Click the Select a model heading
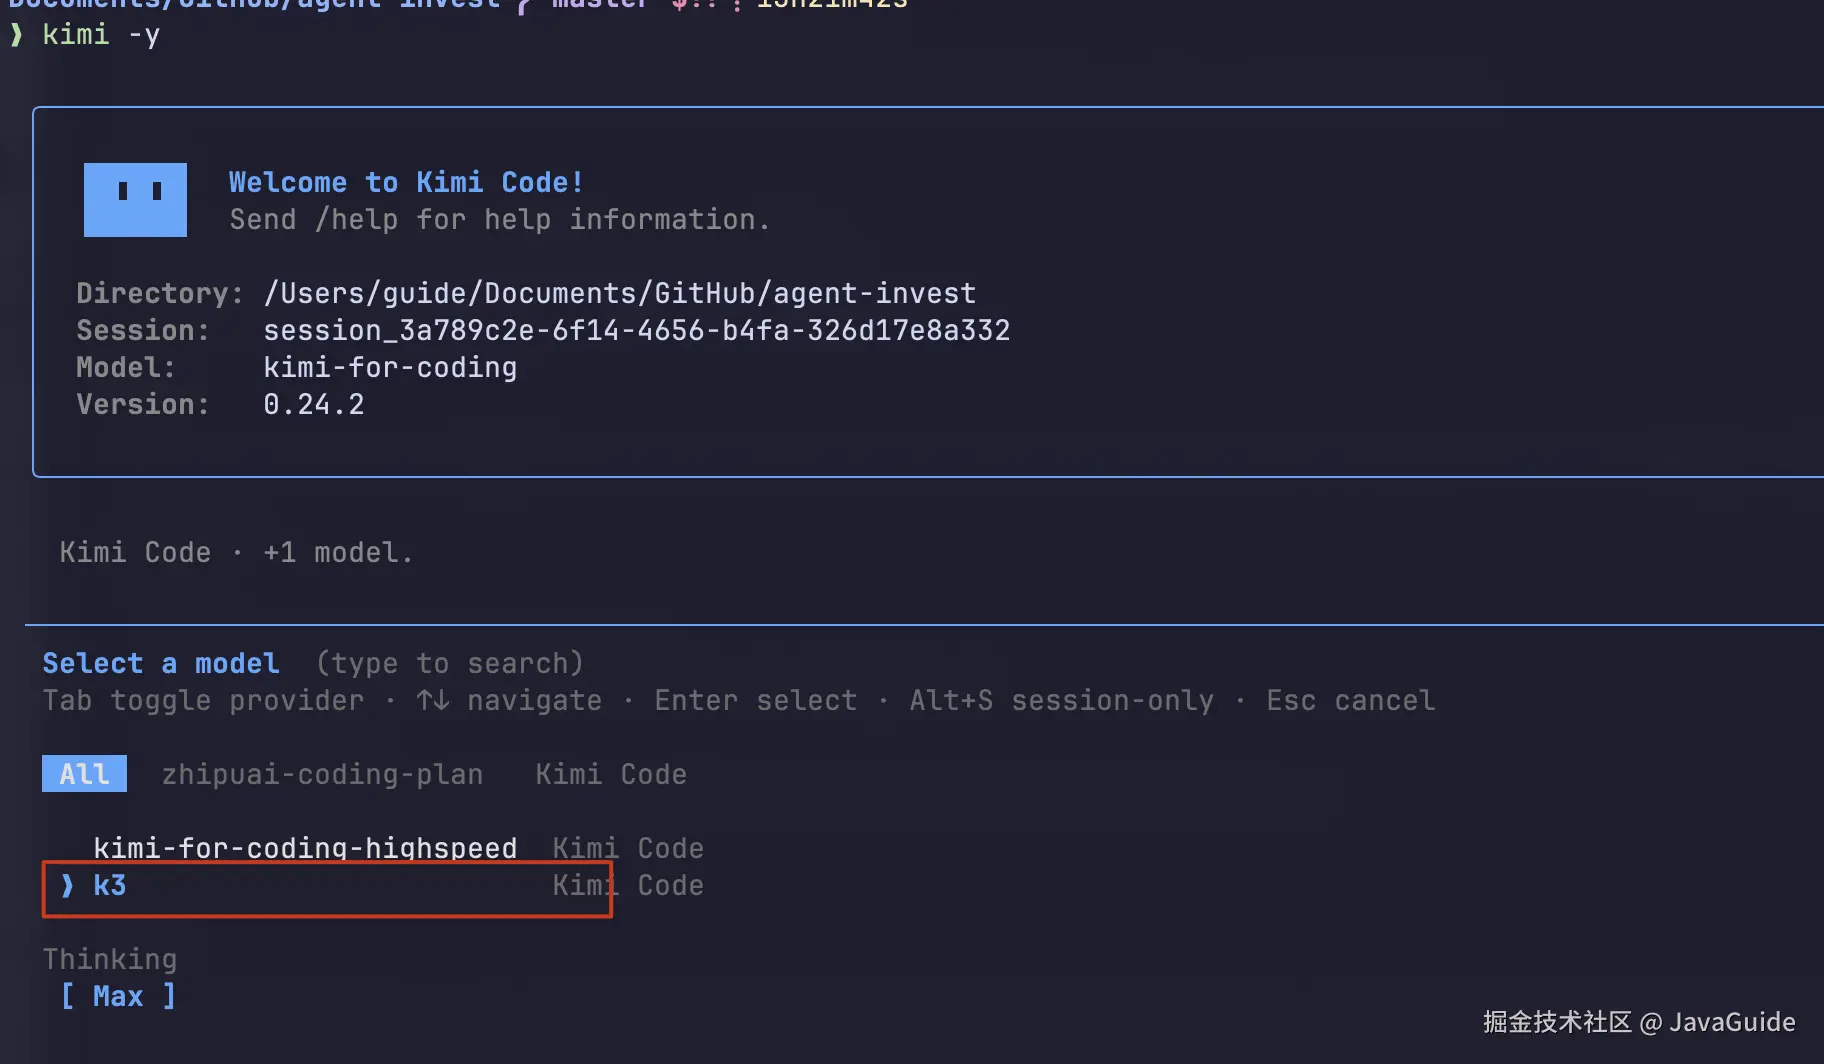 (x=161, y=663)
